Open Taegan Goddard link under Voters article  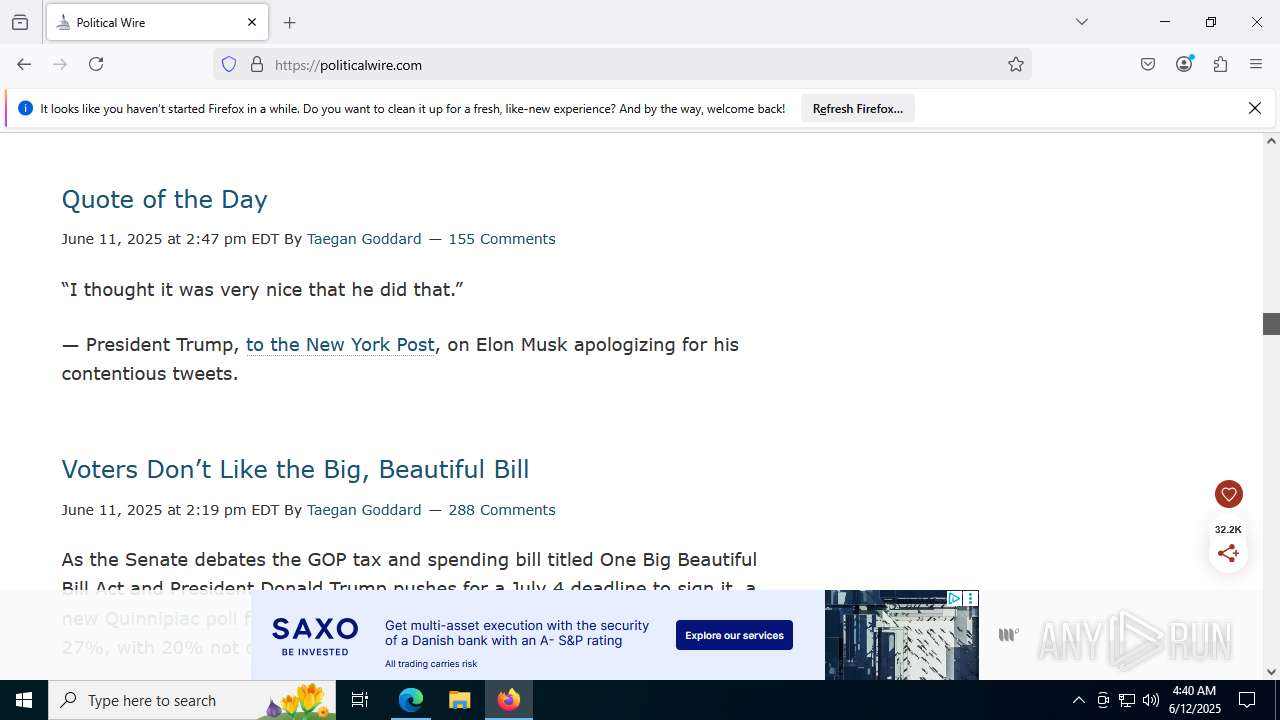point(364,510)
